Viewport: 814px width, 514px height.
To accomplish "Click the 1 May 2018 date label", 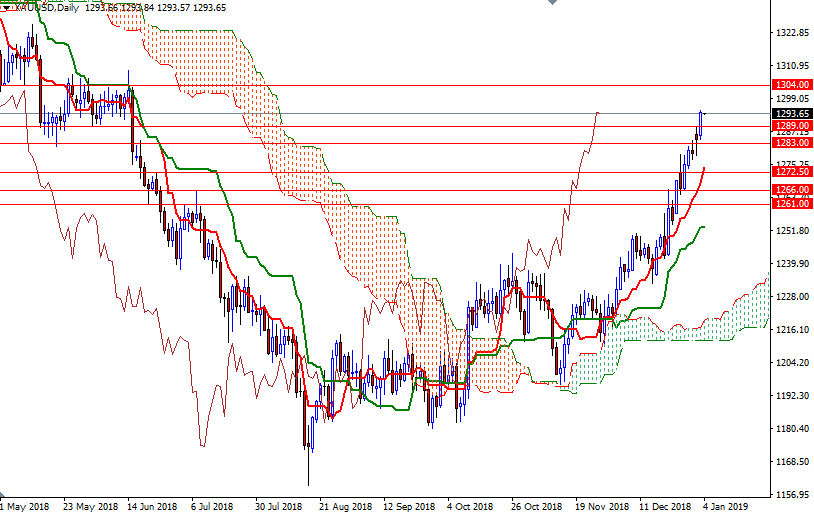I will pyautogui.click(x=26, y=507).
